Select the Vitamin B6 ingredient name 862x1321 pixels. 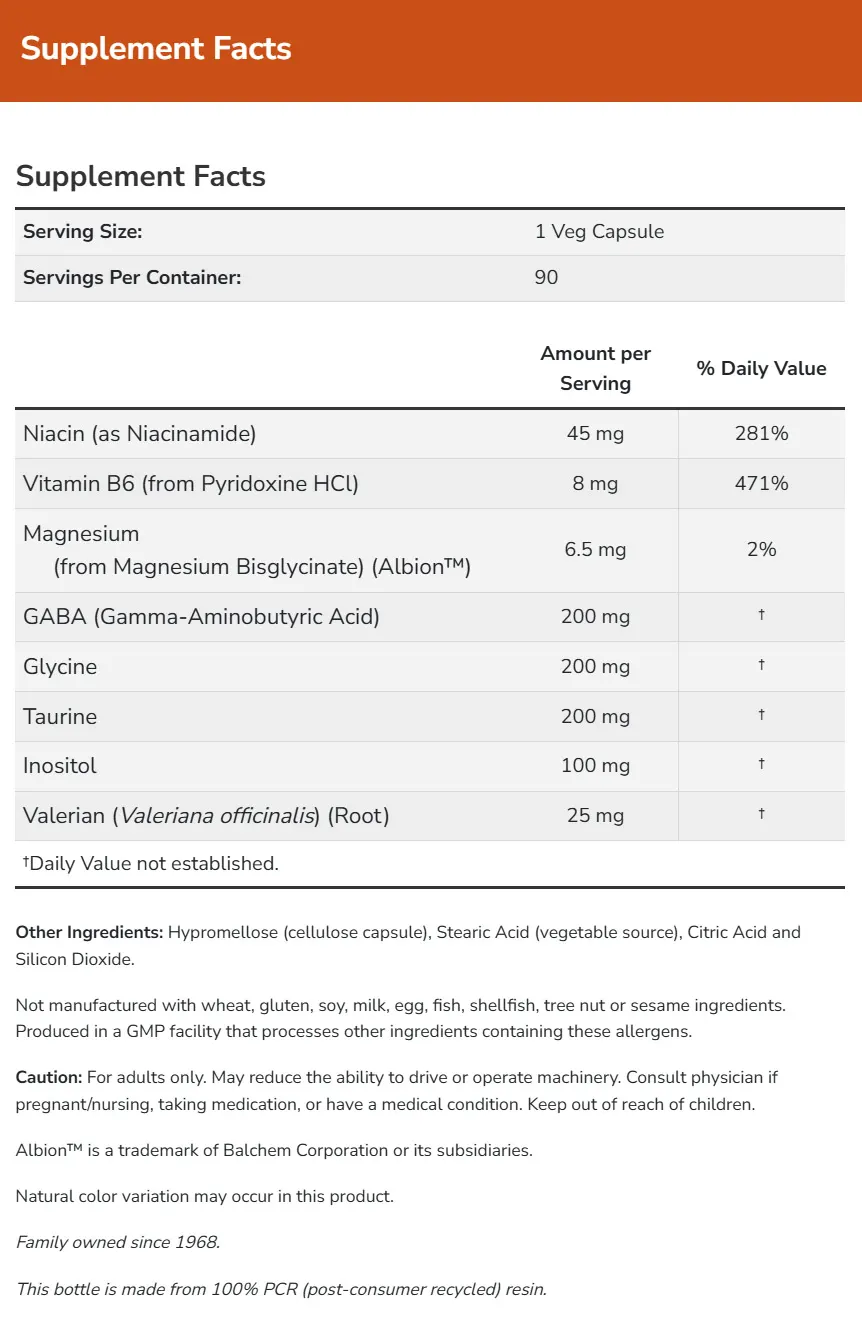190,484
